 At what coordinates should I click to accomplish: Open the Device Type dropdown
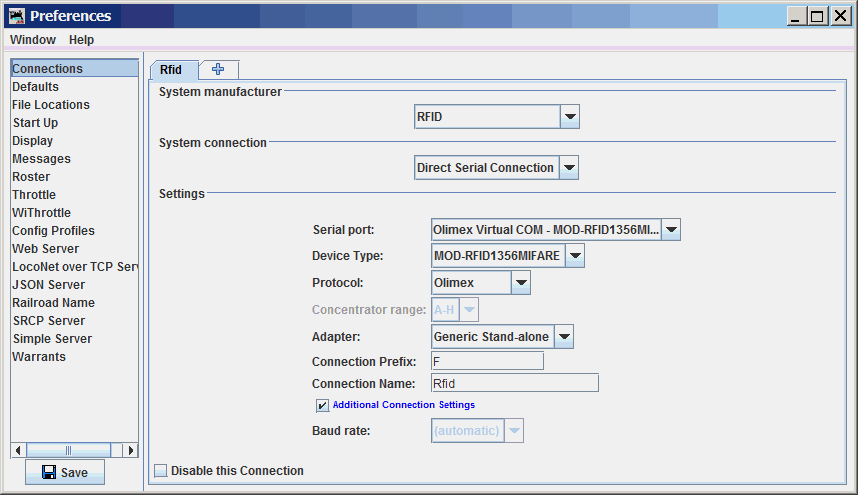(574, 256)
